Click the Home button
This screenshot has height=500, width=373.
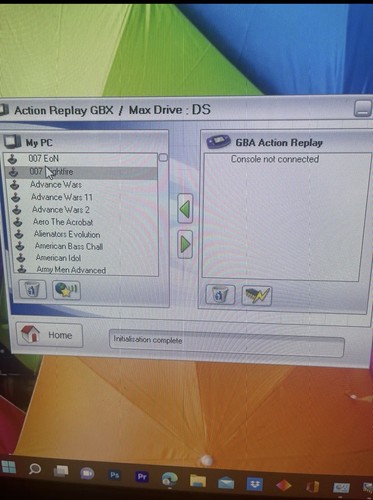pos(49,335)
